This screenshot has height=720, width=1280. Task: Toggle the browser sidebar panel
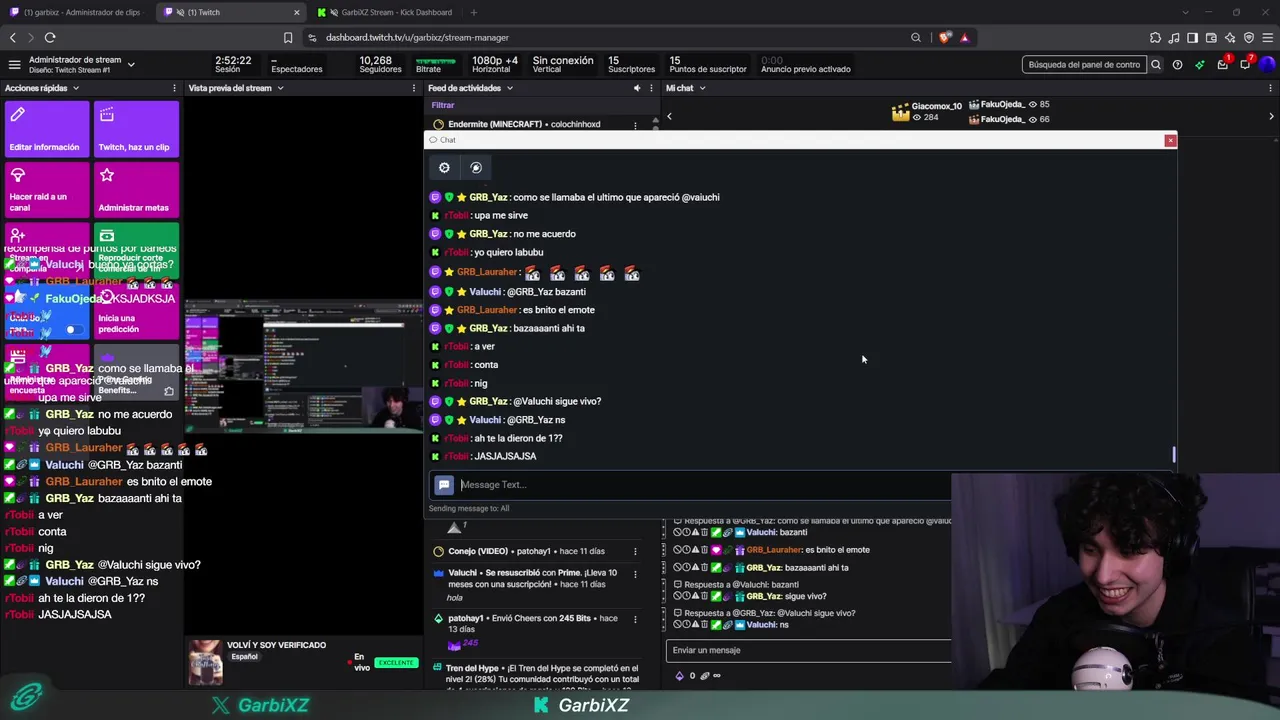(1193, 37)
